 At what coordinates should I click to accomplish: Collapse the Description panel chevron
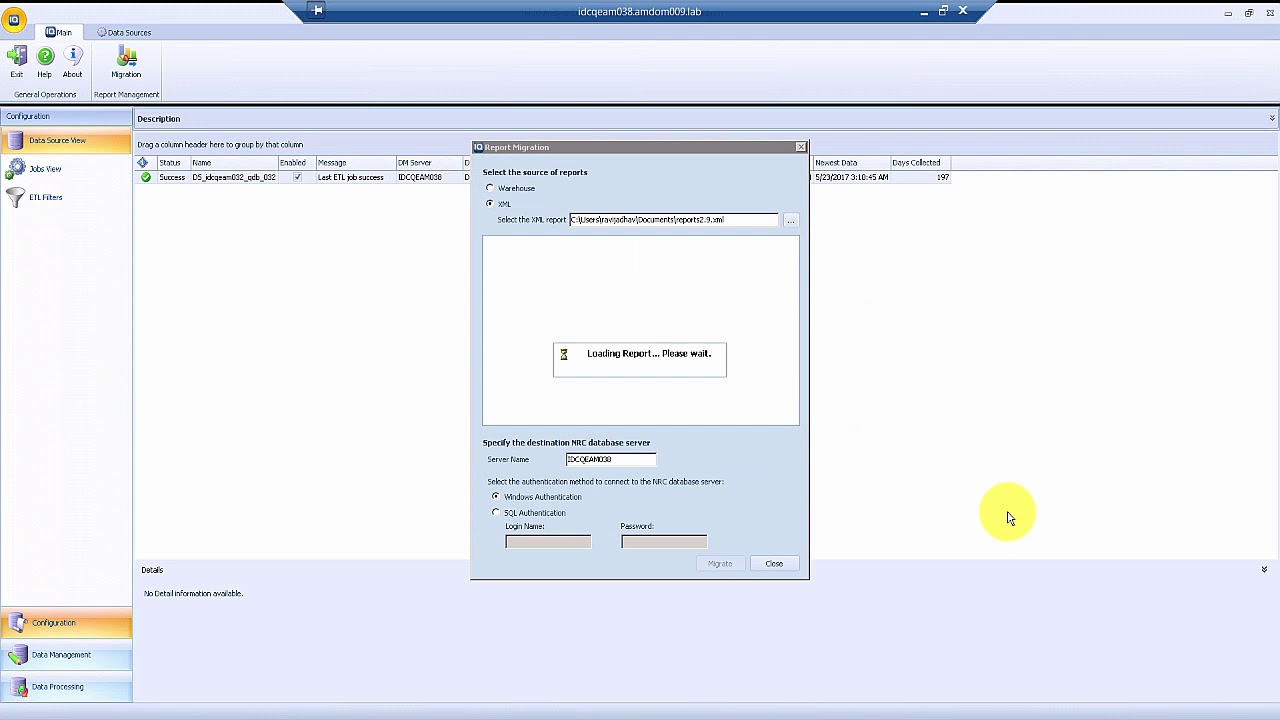[x=1272, y=118]
